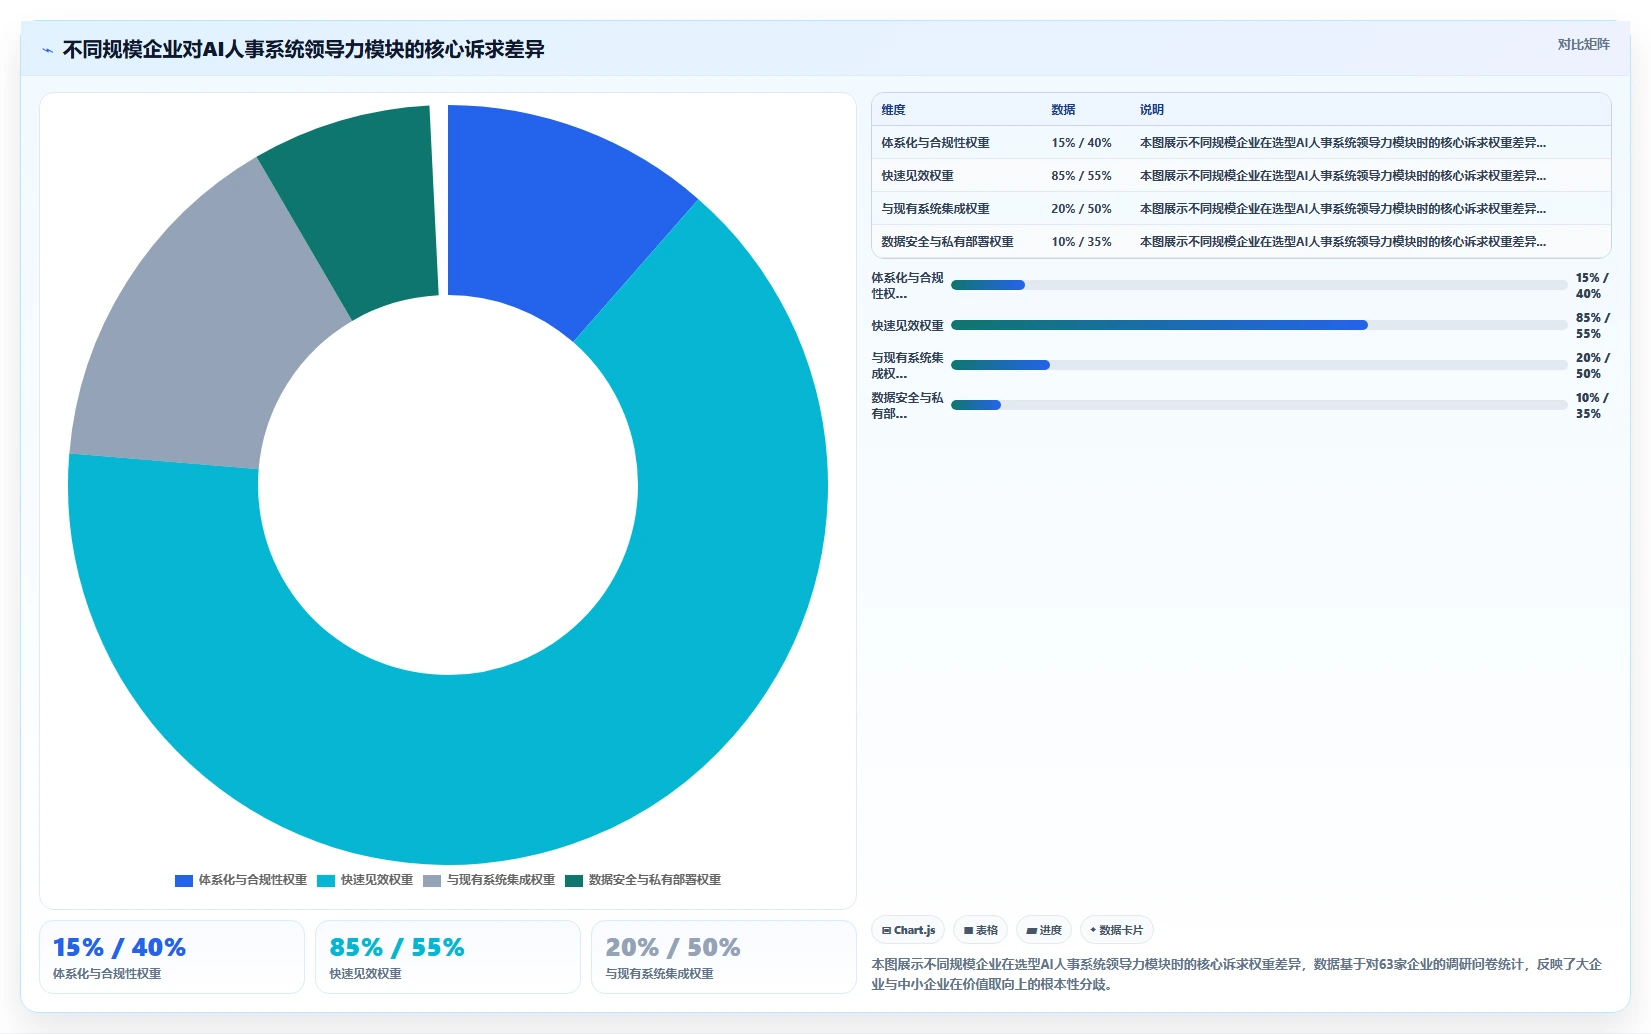Click the 维度 column header
Image resolution: width=1651 pixels, height=1034 pixels.
[x=893, y=110]
